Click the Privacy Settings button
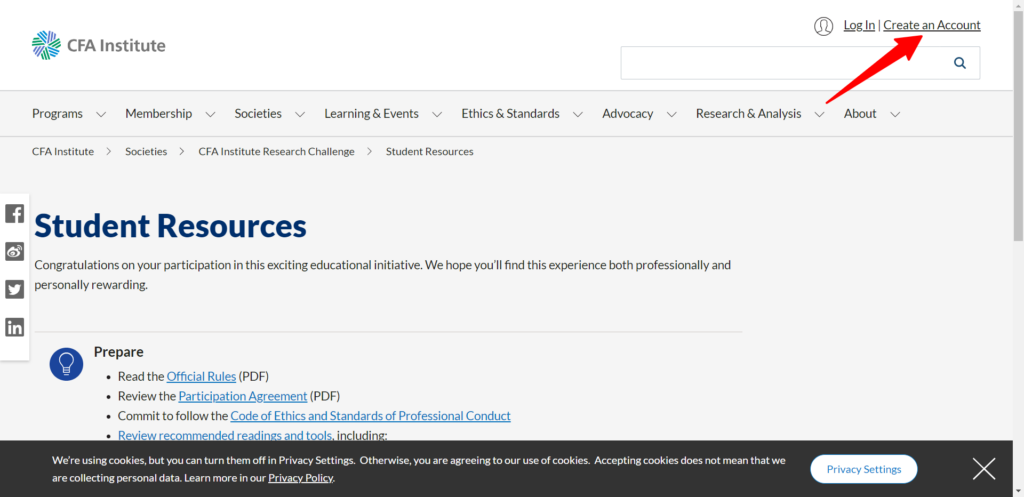Screen dimensions: 1024x497 click(863, 469)
